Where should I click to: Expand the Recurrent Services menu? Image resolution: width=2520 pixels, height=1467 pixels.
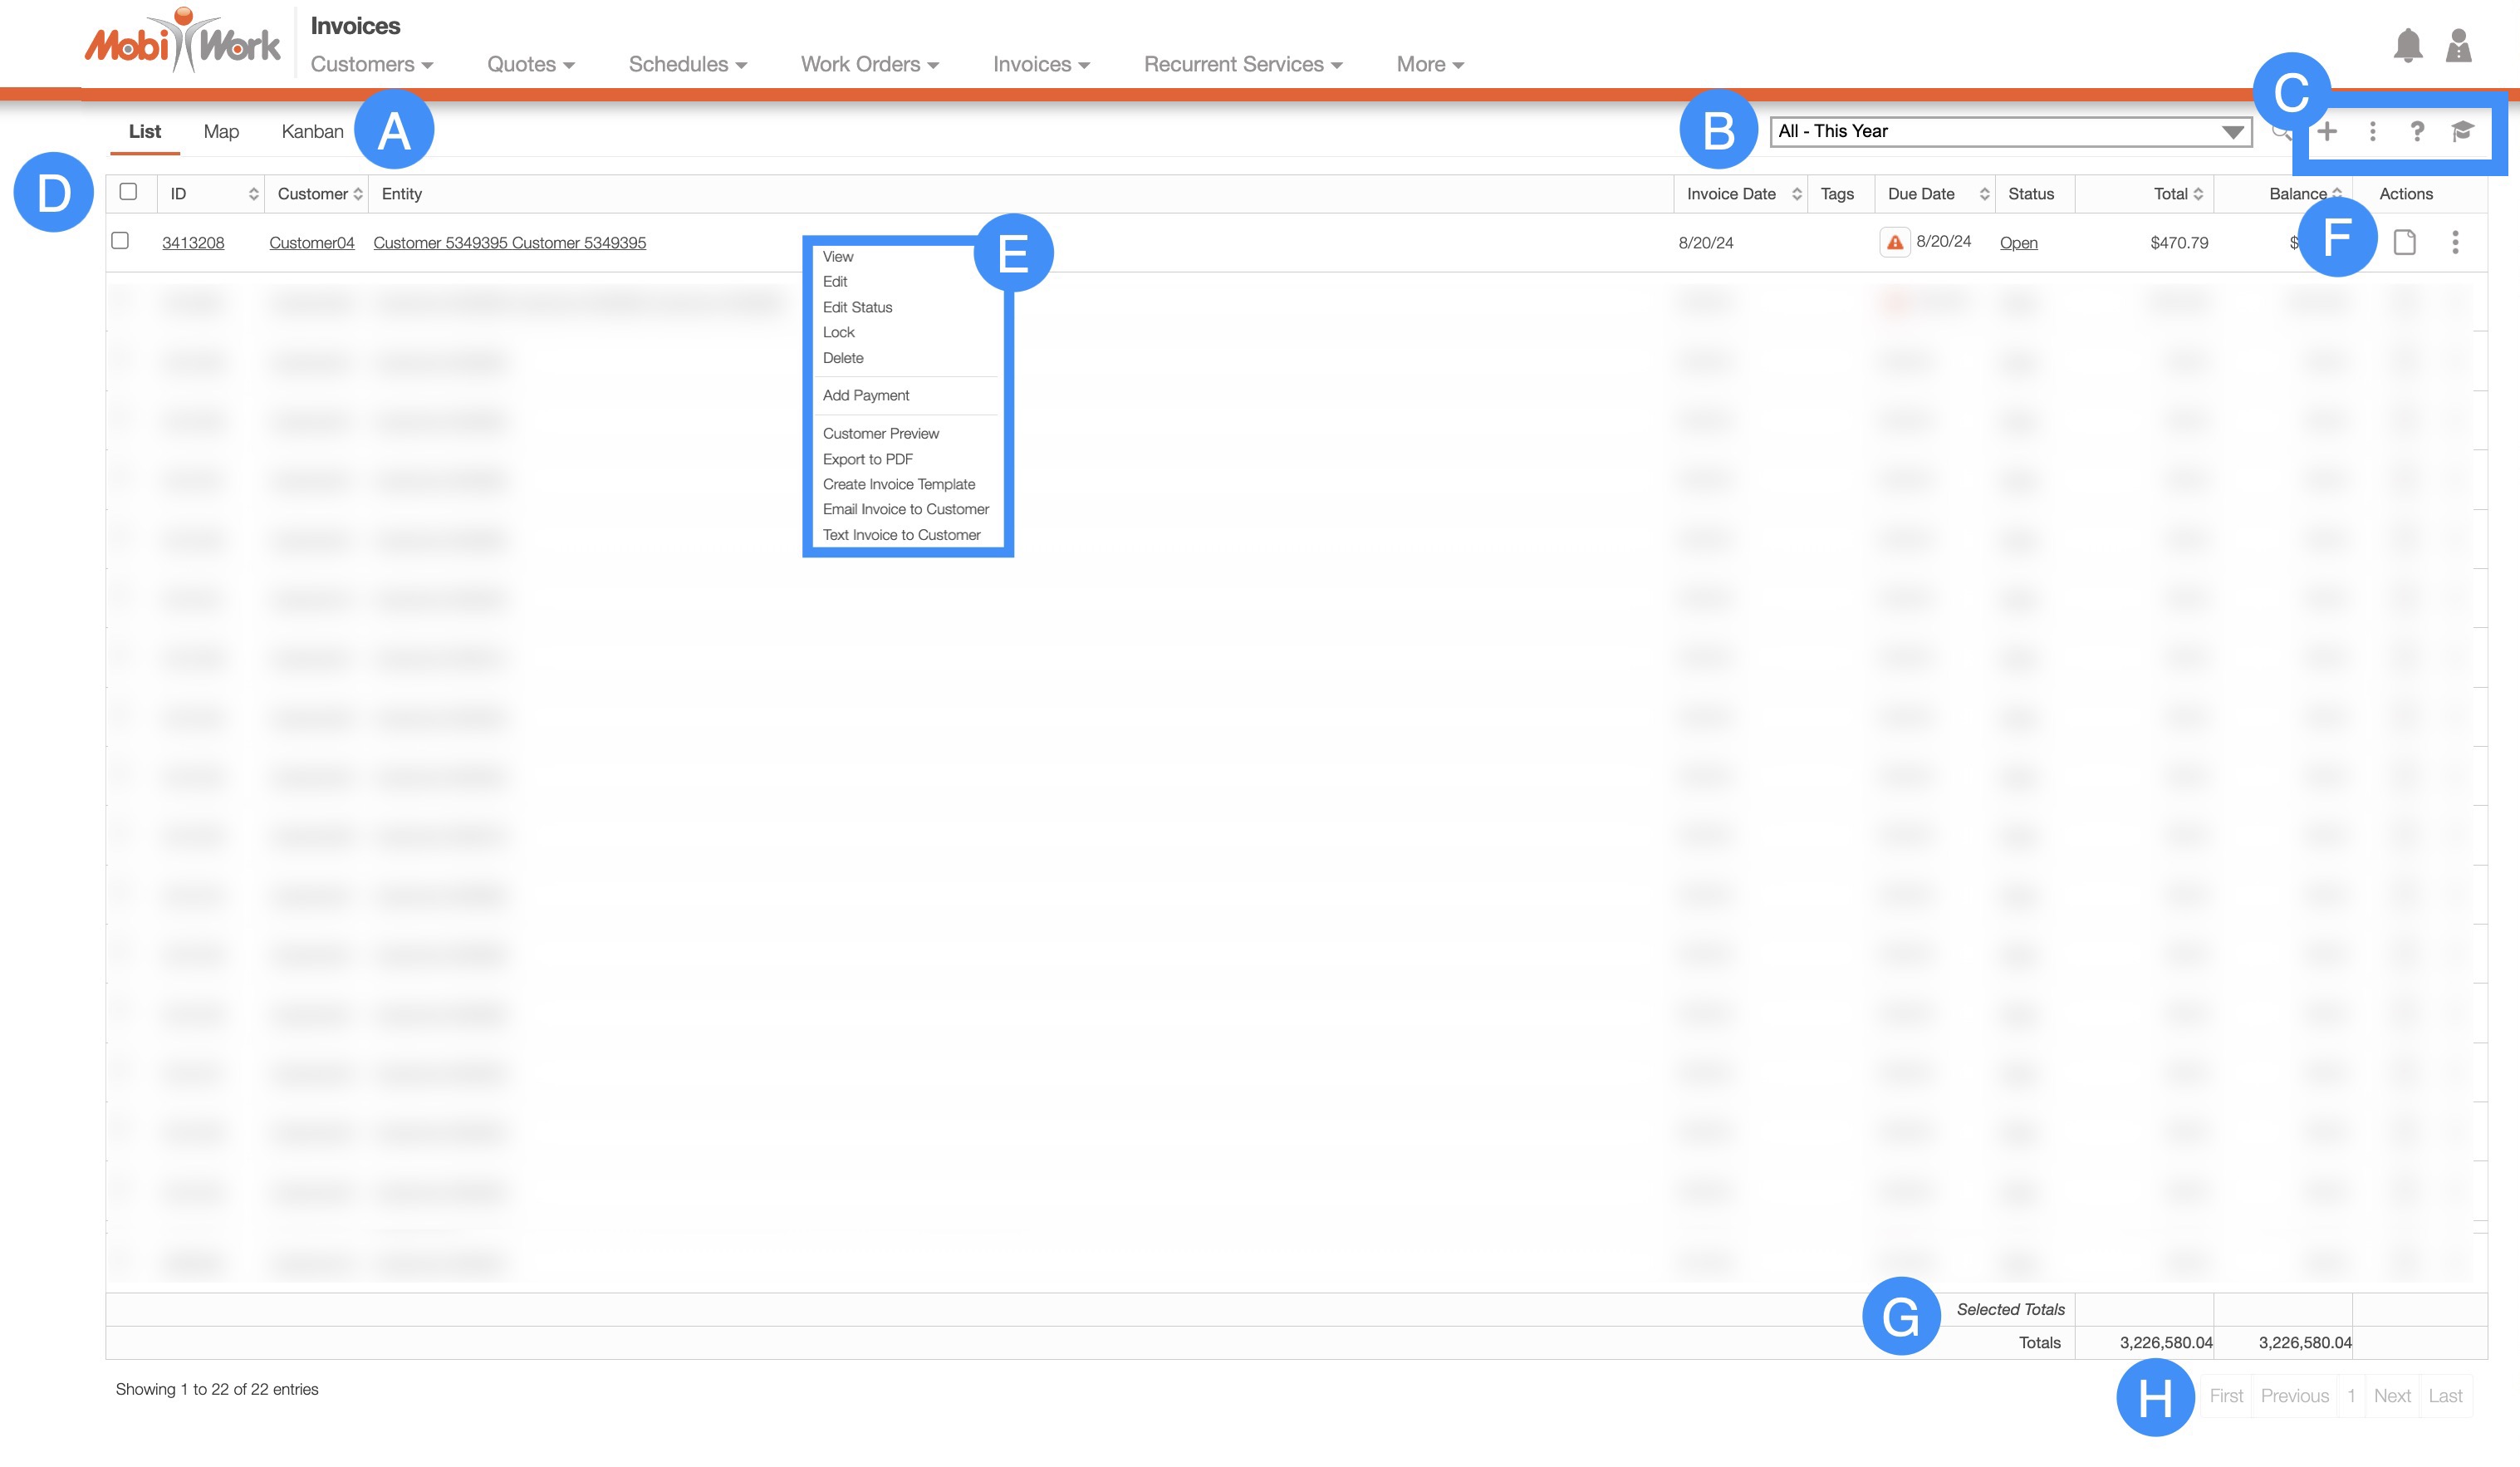[1242, 64]
